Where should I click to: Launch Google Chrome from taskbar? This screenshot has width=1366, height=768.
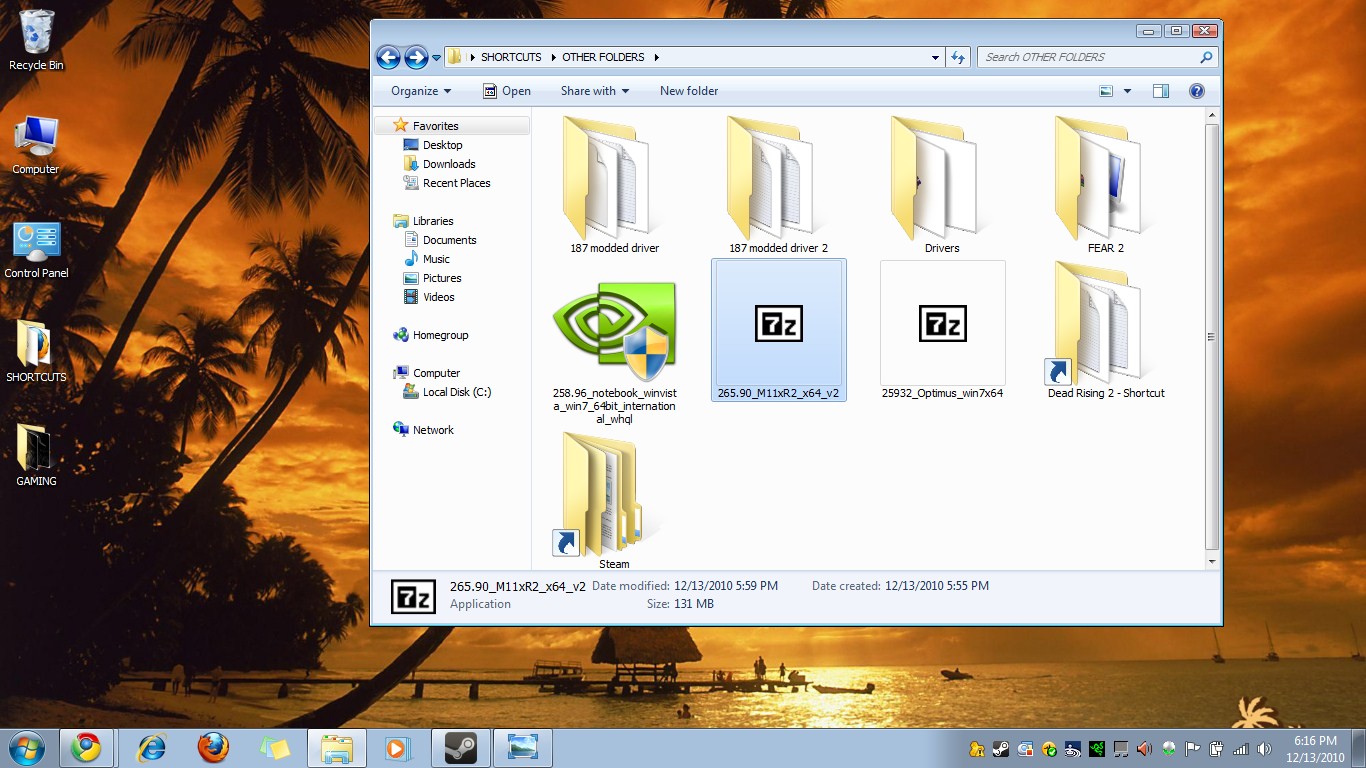(85, 747)
